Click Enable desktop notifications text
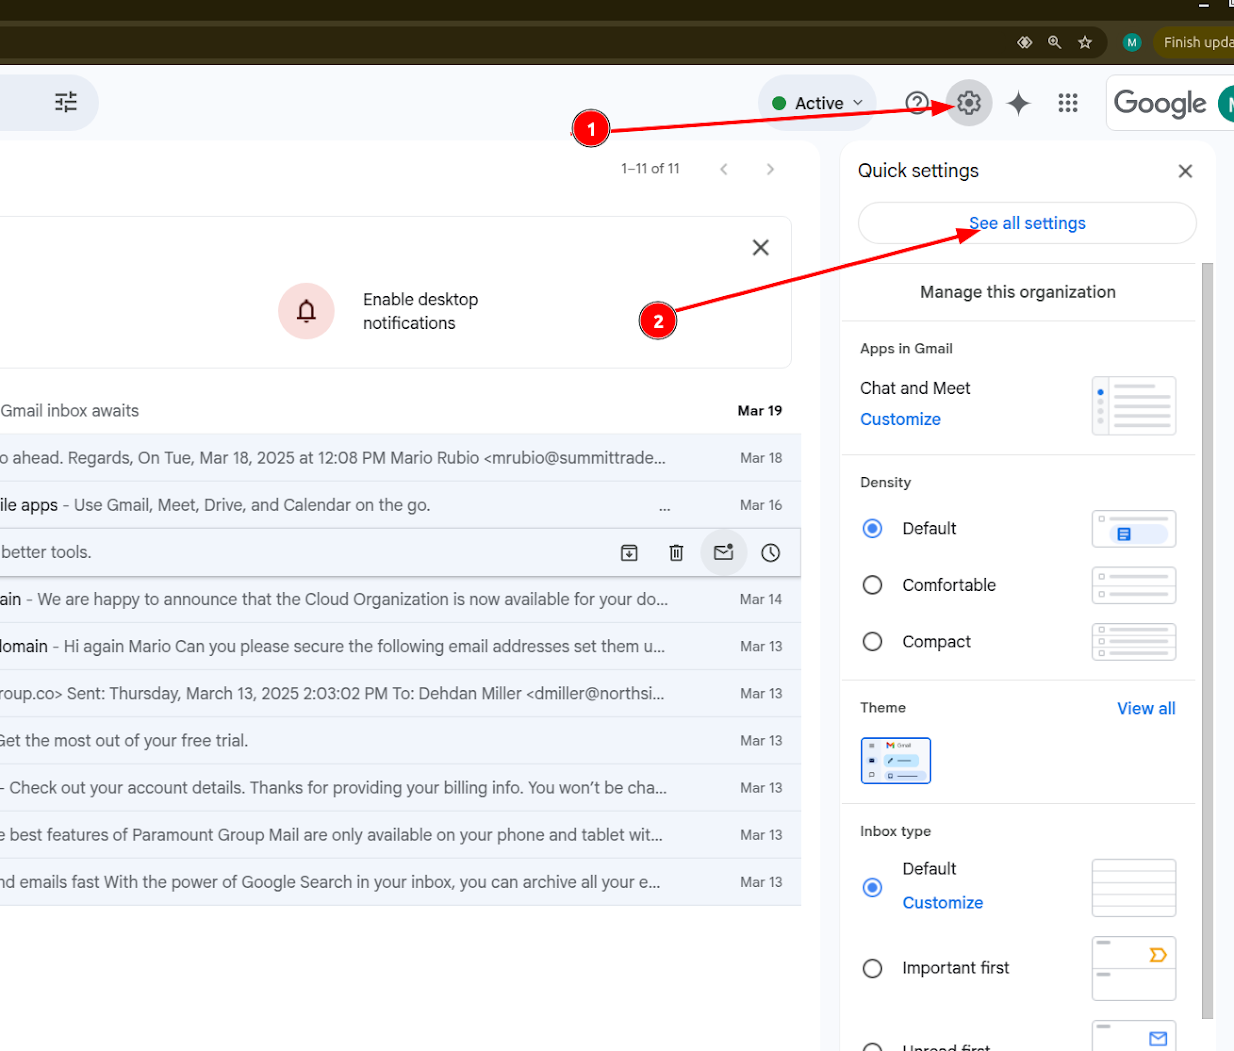Screen dimensions: 1234x1051 point(420,311)
